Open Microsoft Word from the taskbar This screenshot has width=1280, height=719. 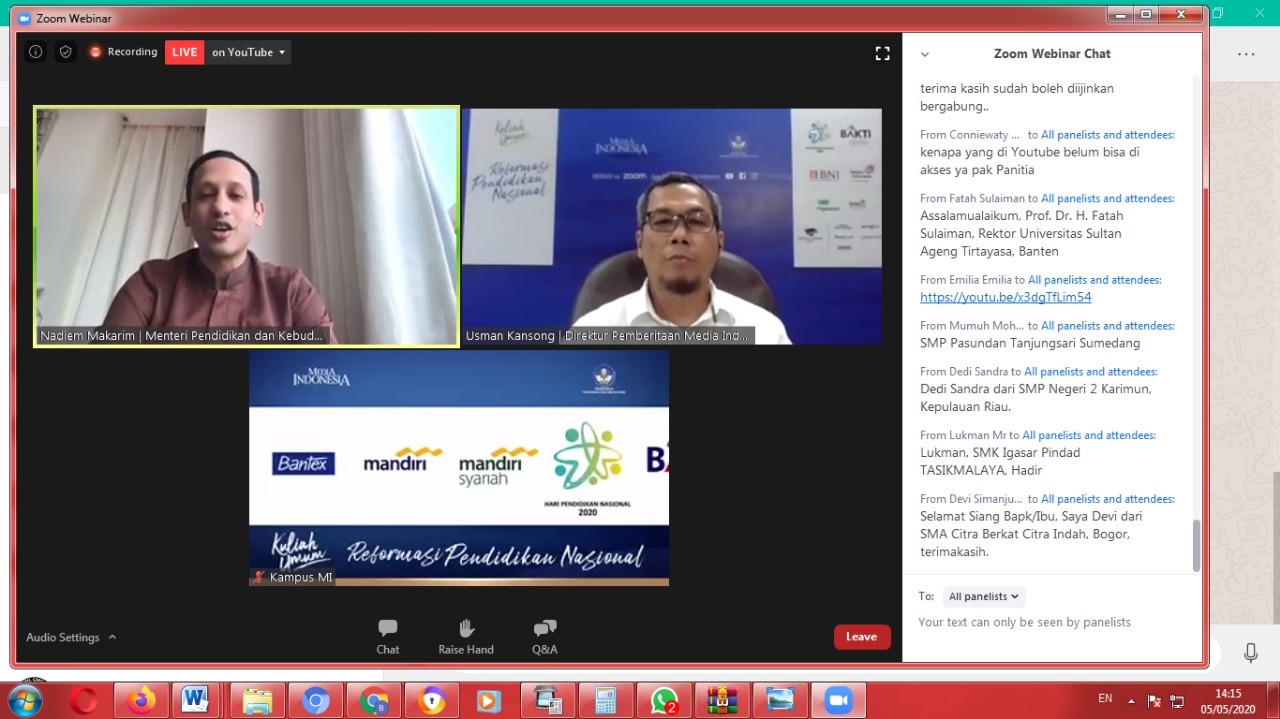coord(197,700)
